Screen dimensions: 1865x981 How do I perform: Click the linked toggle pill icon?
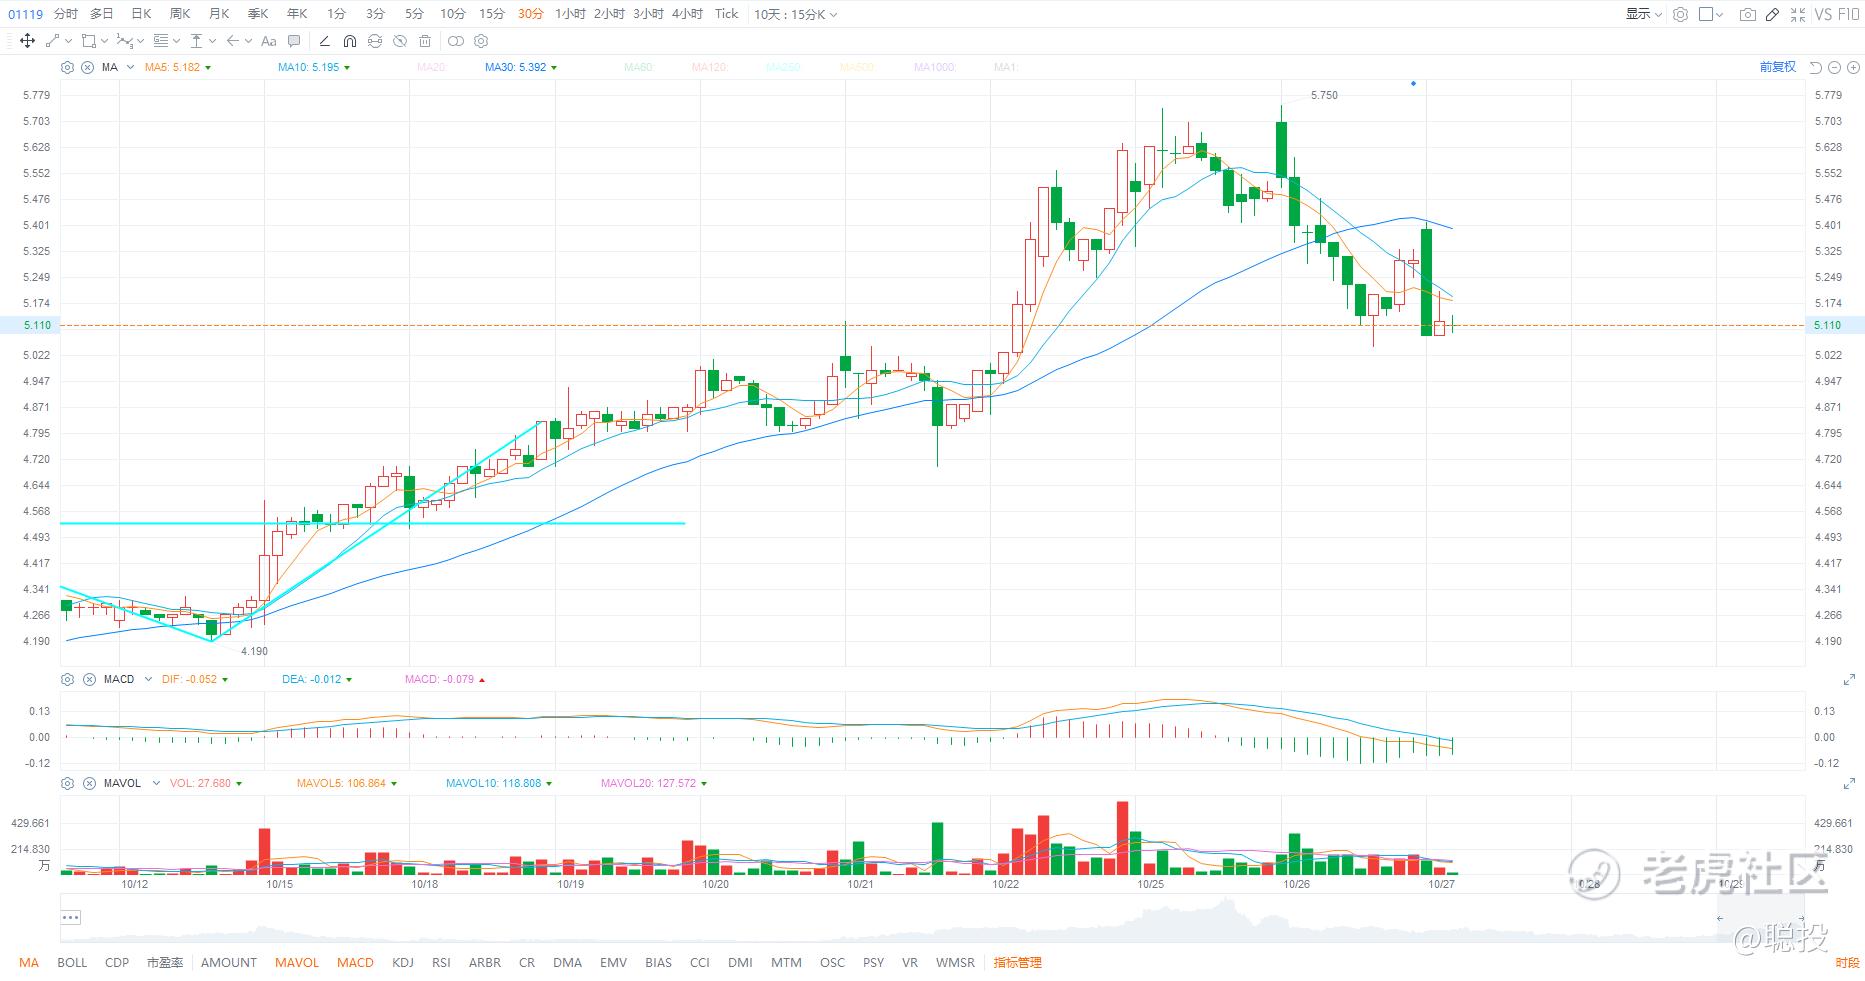[456, 41]
